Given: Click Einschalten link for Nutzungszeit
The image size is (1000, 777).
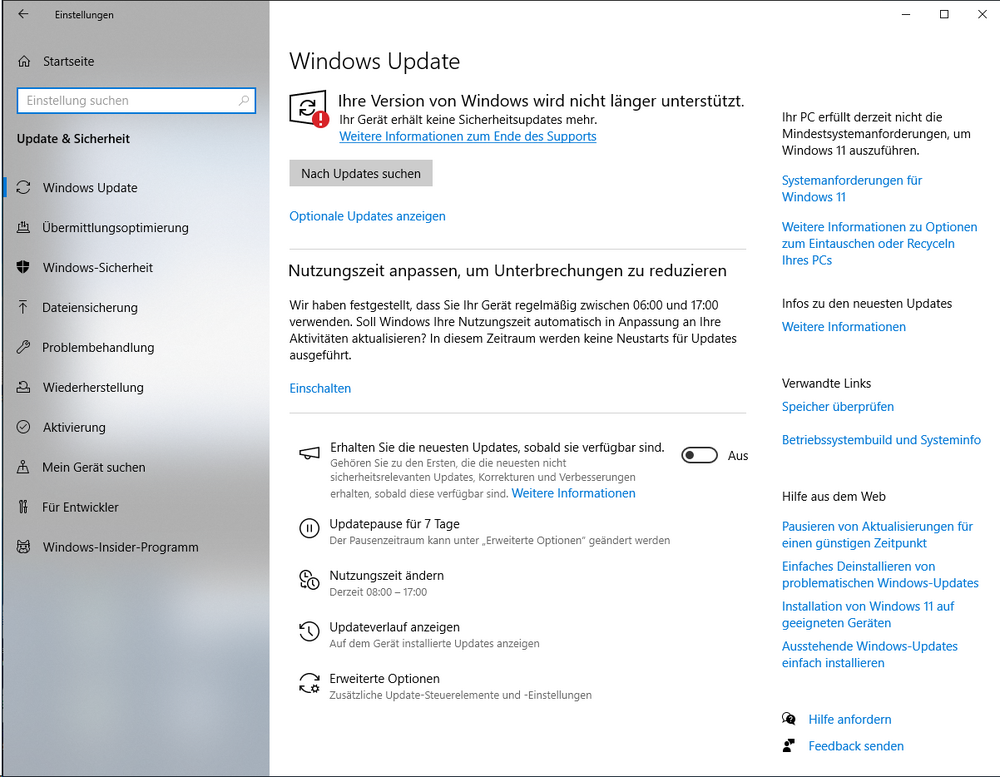Looking at the screenshot, I should pos(320,388).
